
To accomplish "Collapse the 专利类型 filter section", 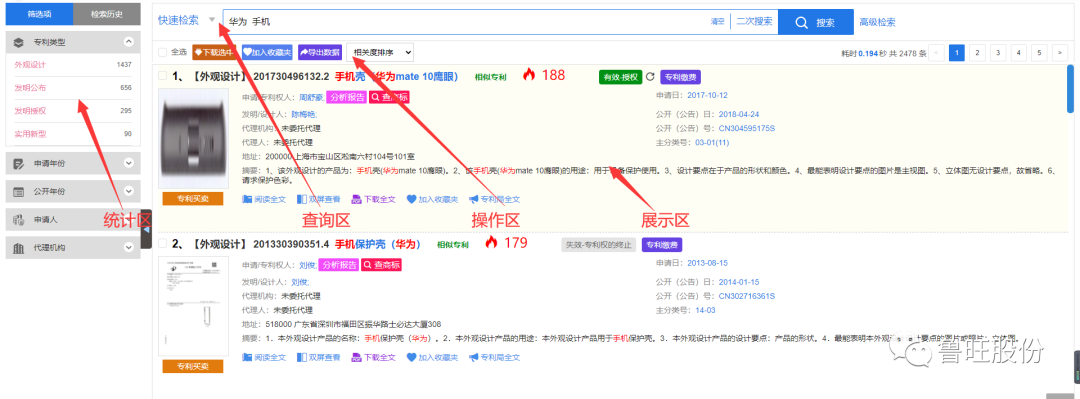I will [128, 42].
